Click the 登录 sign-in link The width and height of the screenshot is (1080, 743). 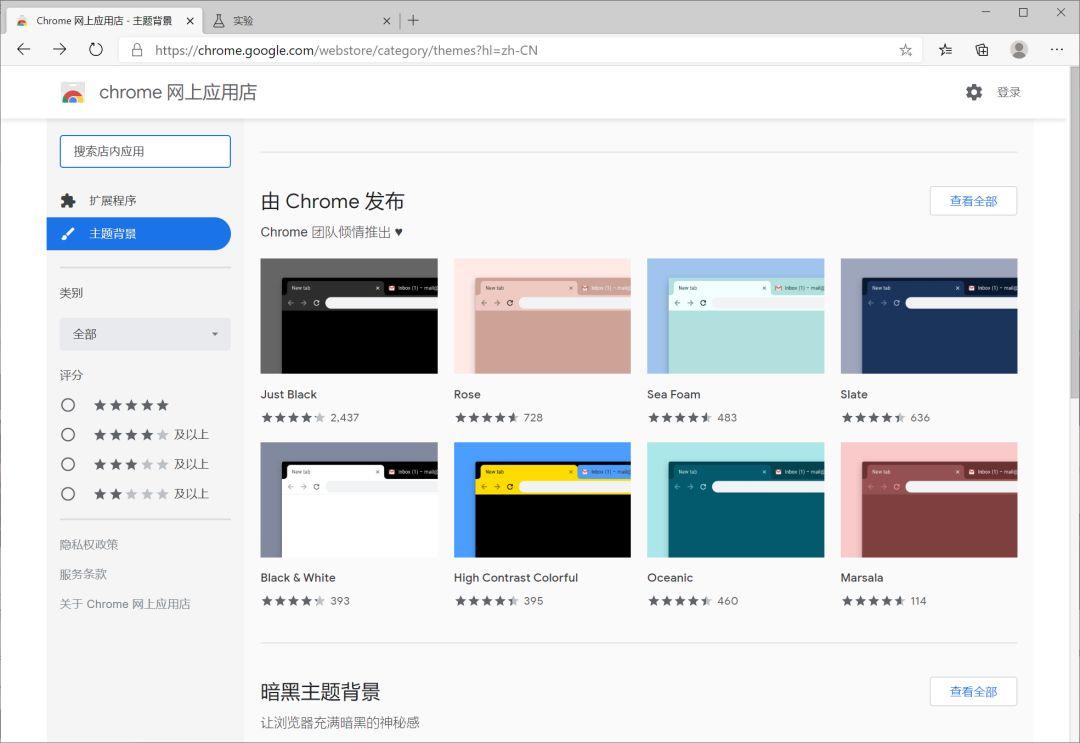[x=1008, y=92]
